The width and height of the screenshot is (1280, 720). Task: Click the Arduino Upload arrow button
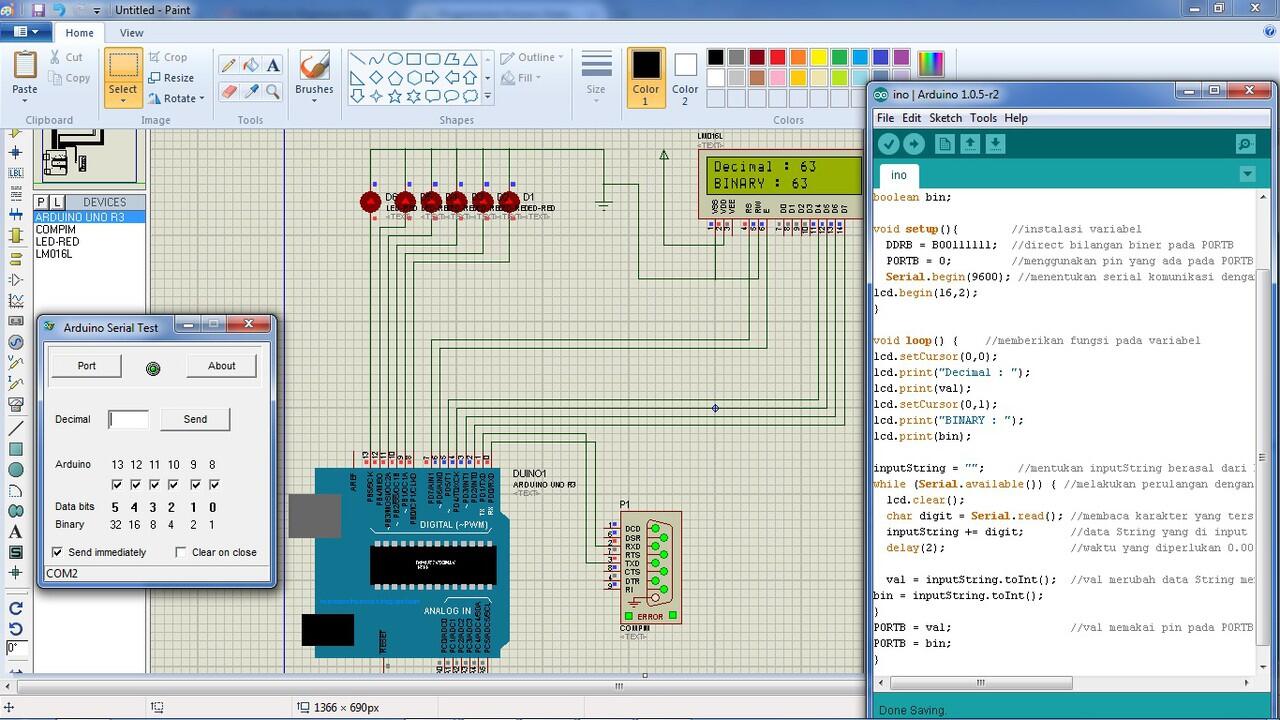pos(913,145)
